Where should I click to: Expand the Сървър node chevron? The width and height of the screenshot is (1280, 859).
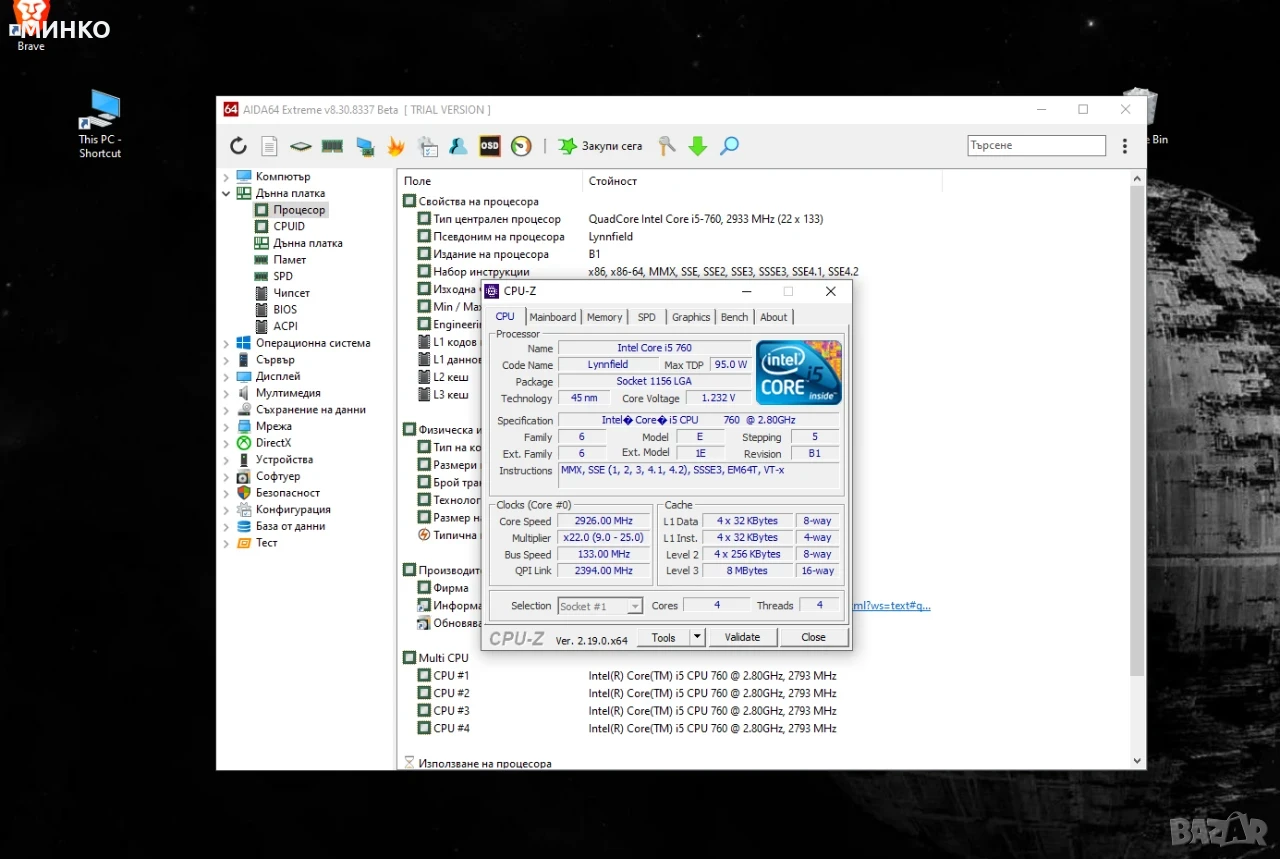(x=226, y=360)
